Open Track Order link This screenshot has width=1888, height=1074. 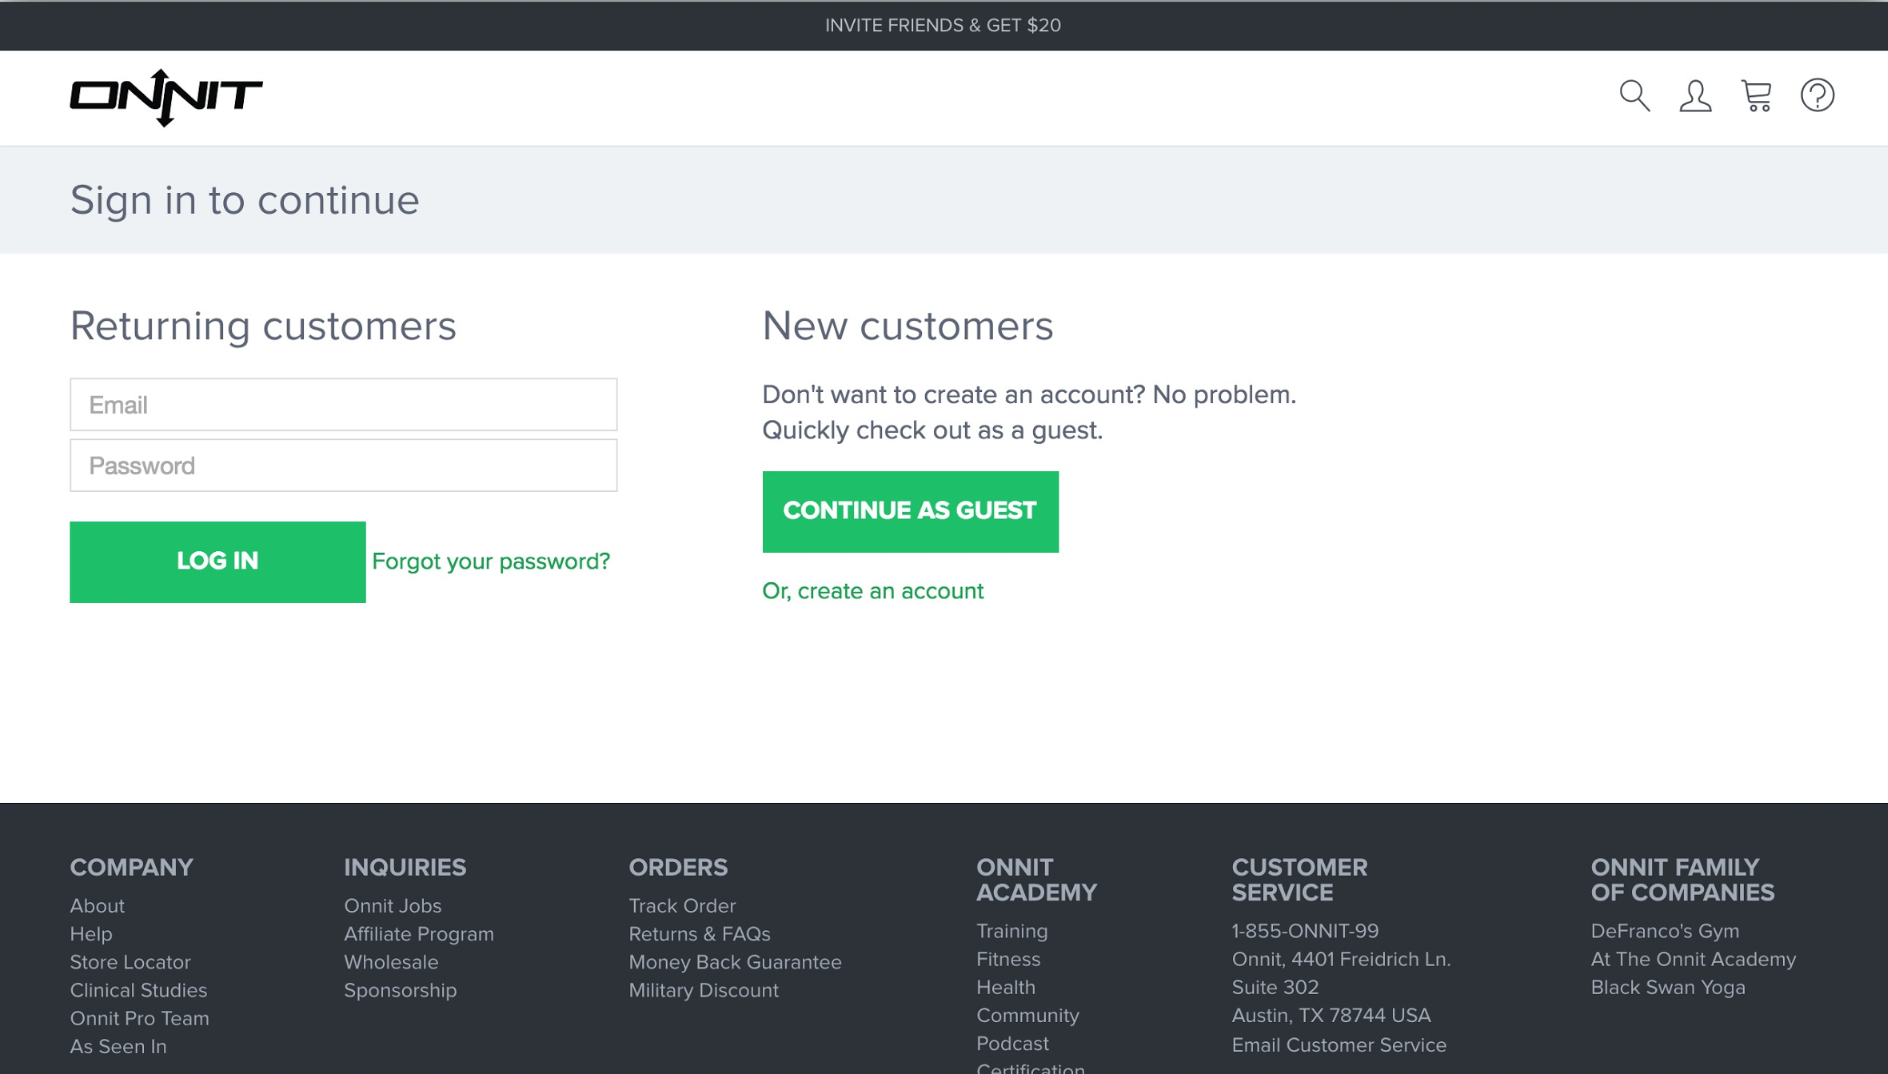(682, 906)
